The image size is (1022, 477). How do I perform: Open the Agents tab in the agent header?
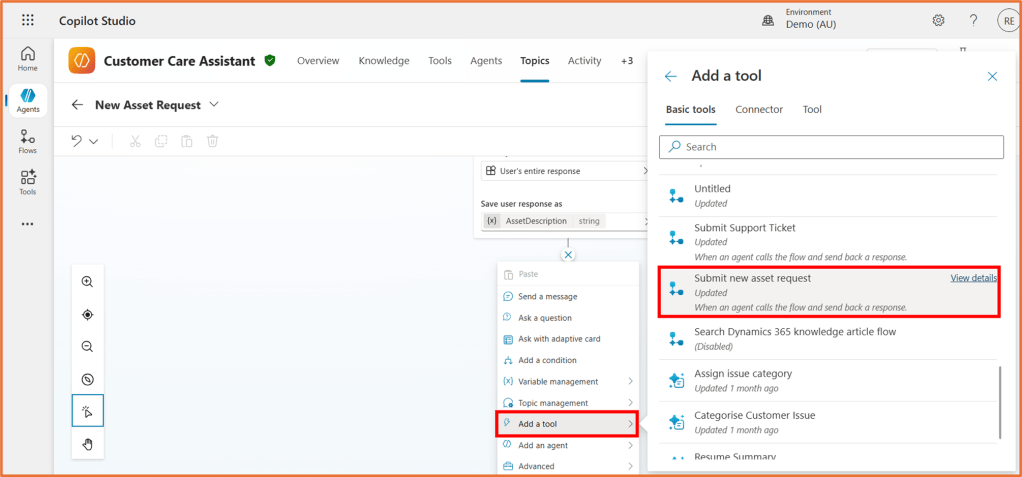(x=486, y=61)
